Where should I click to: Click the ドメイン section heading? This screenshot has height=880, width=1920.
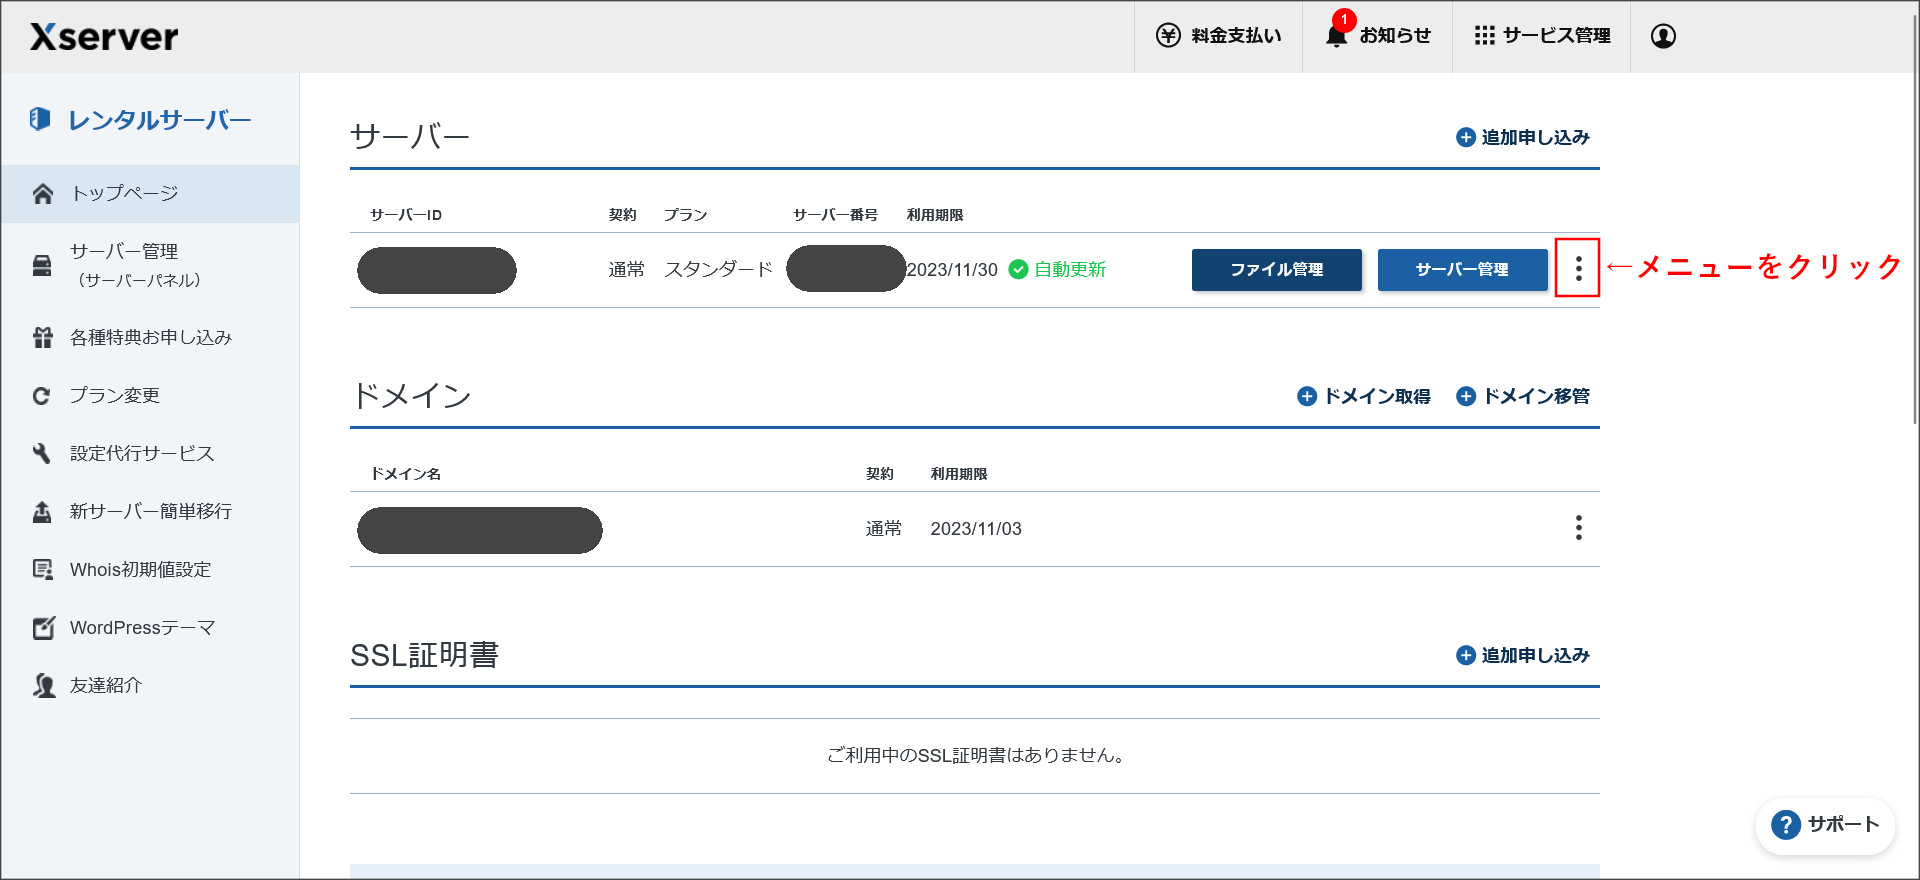tap(411, 396)
